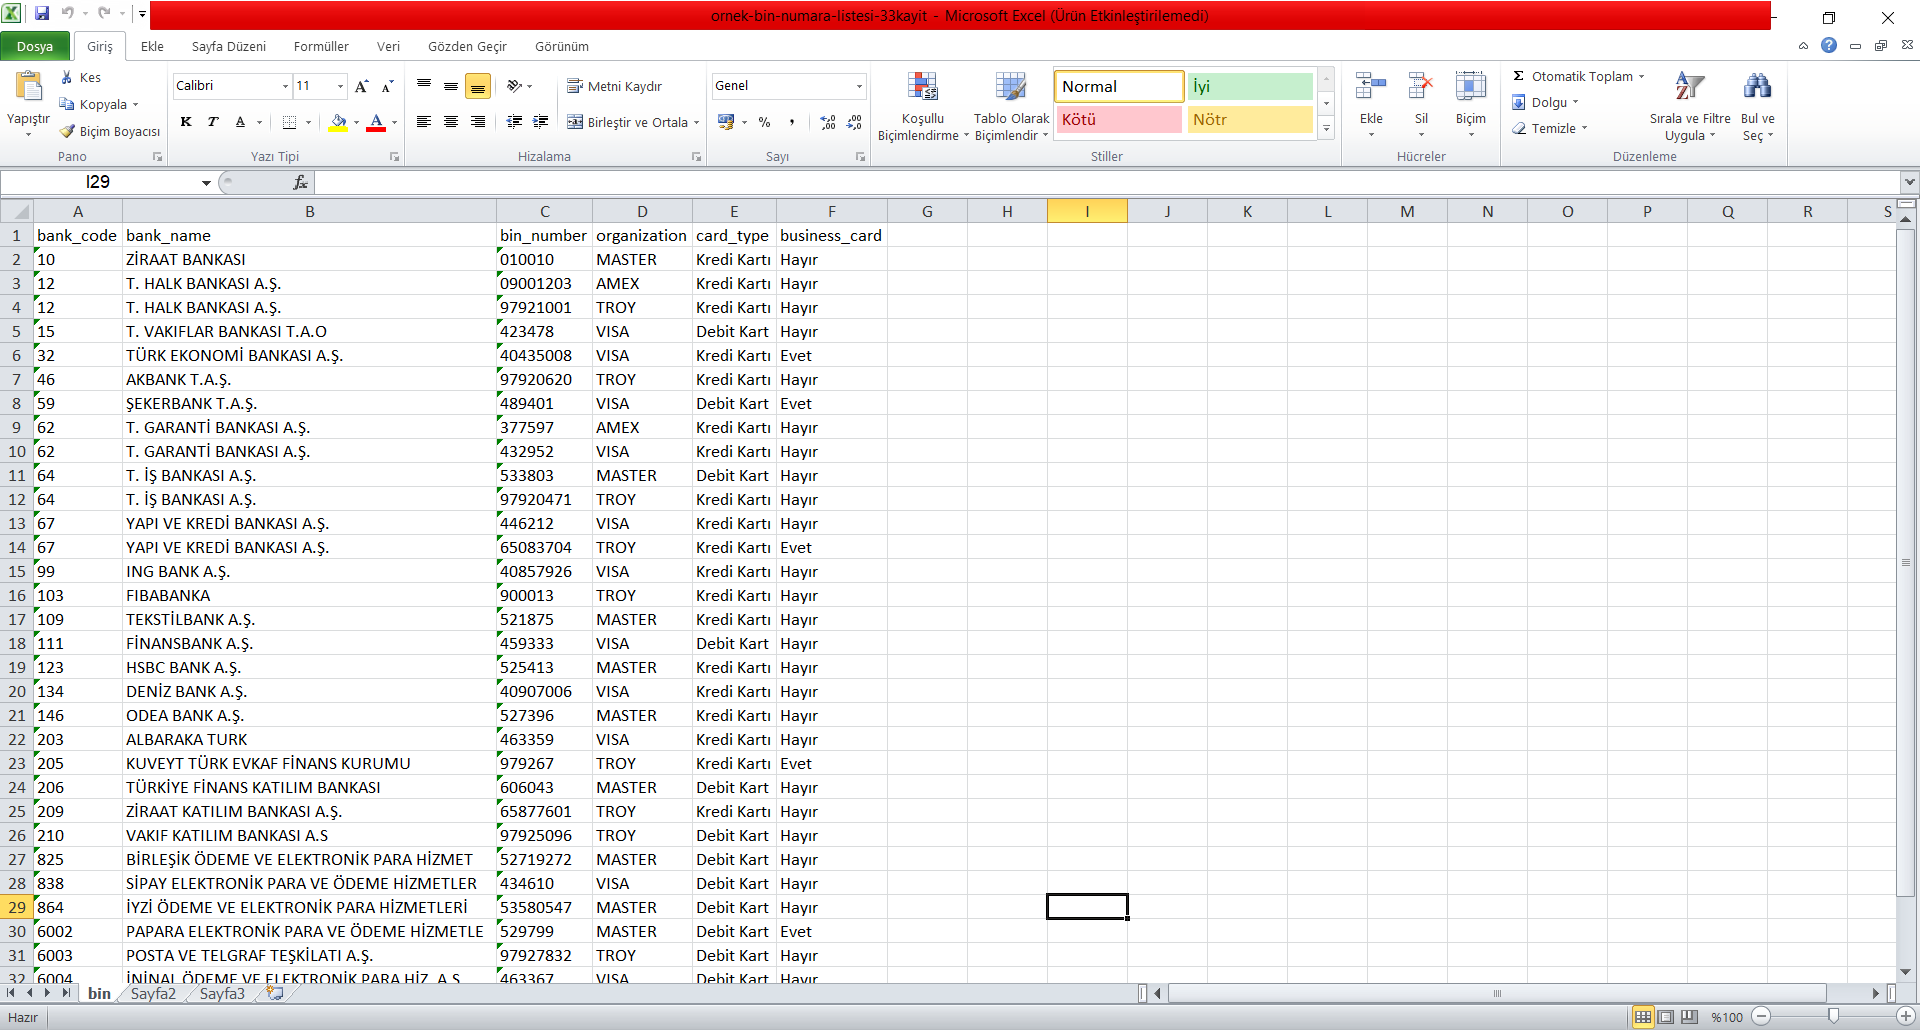
Task: Apply percent style format
Action: pos(764,122)
